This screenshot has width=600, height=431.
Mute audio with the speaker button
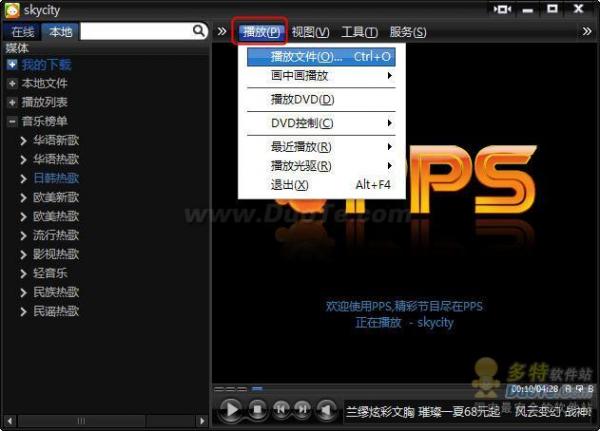tap(326, 410)
